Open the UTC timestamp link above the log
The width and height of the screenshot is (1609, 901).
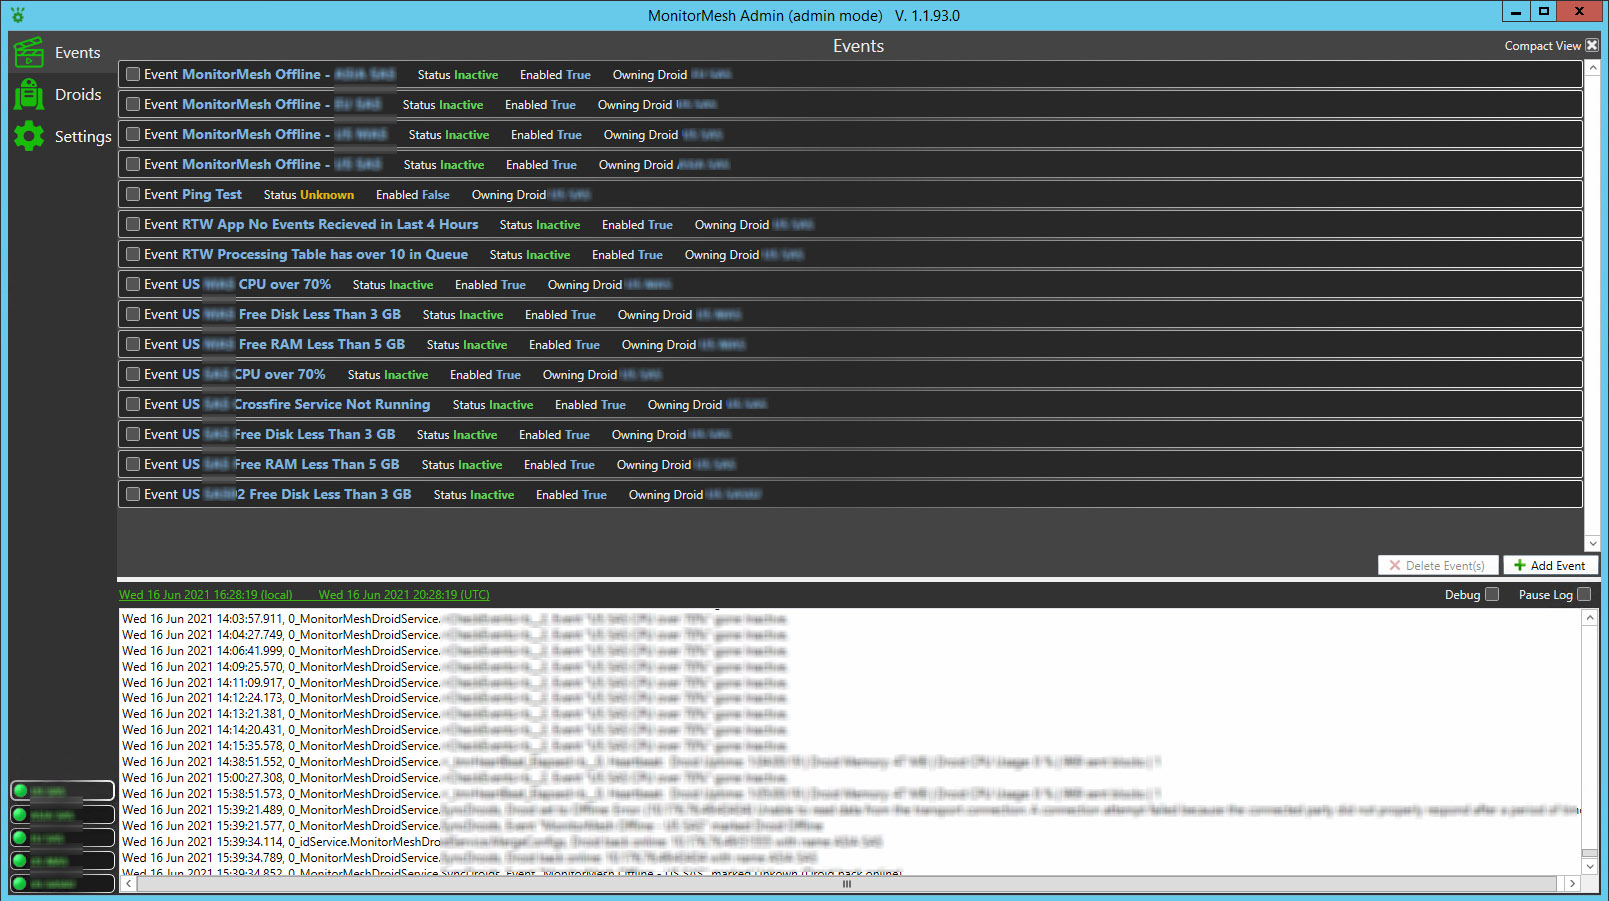[403, 594]
